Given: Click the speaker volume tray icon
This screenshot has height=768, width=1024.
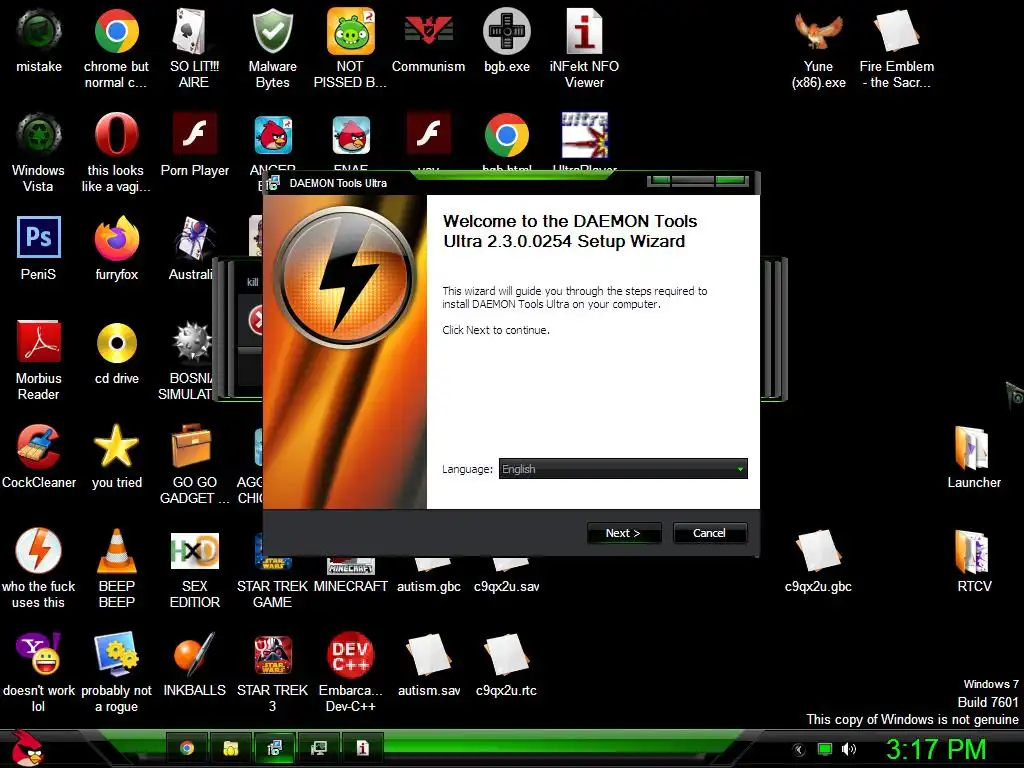Looking at the screenshot, I should point(848,749).
